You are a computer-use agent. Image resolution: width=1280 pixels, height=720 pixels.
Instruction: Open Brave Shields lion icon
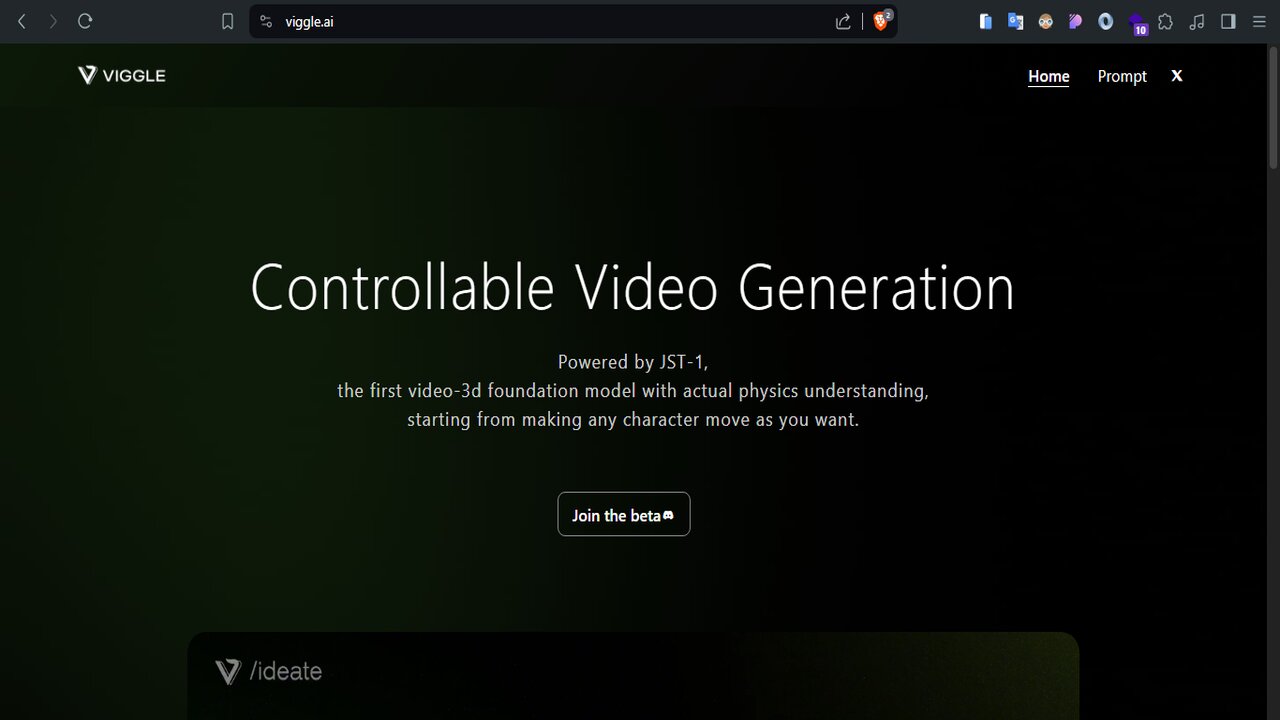pos(881,21)
